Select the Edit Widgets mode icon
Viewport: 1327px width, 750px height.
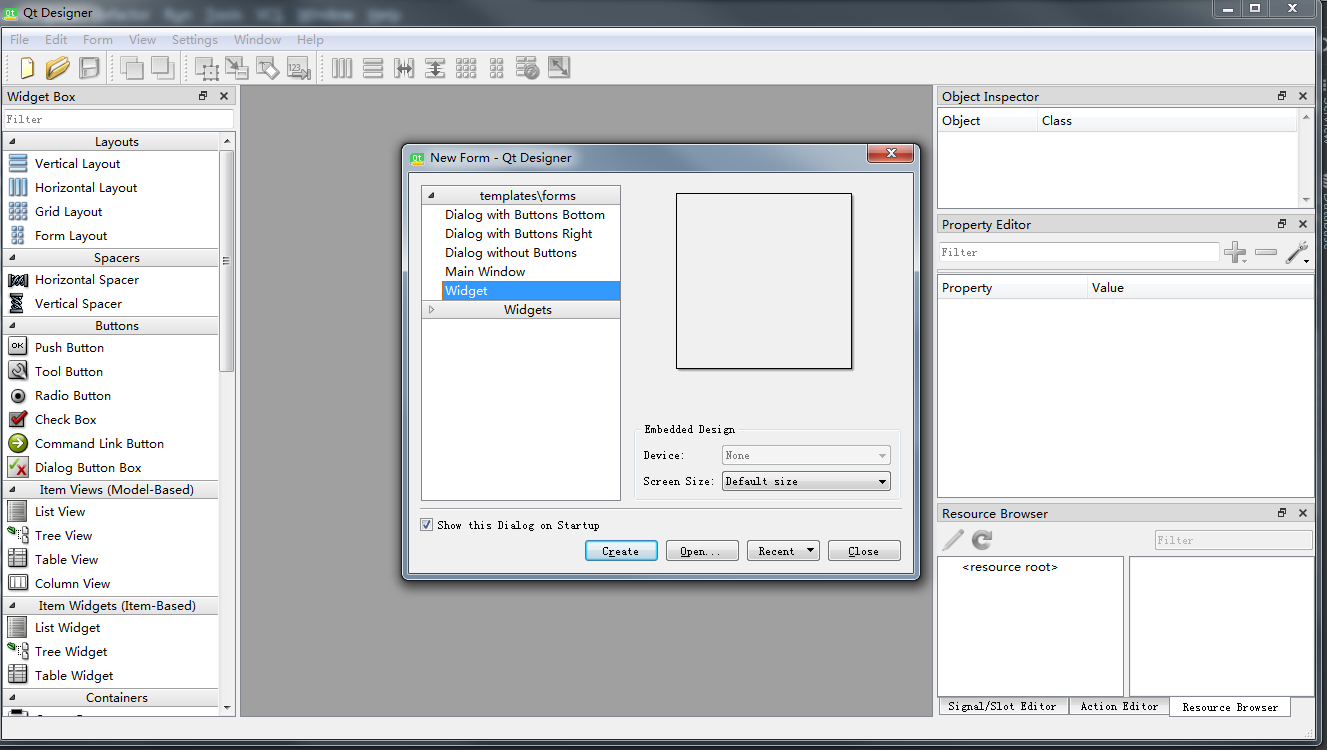(x=207, y=68)
